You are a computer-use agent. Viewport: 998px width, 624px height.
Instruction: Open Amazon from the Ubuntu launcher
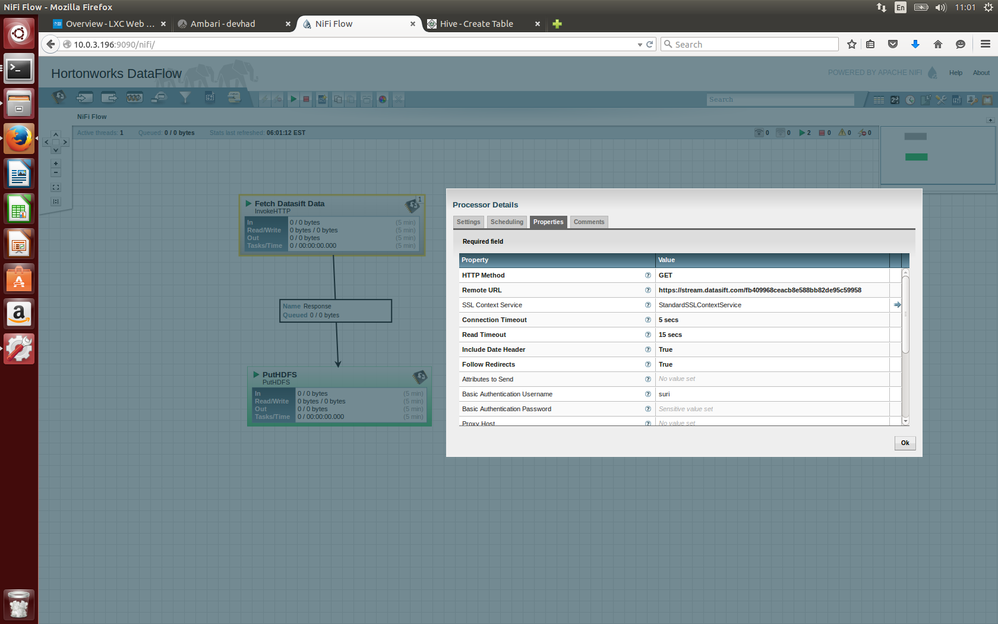coord(18,313)
